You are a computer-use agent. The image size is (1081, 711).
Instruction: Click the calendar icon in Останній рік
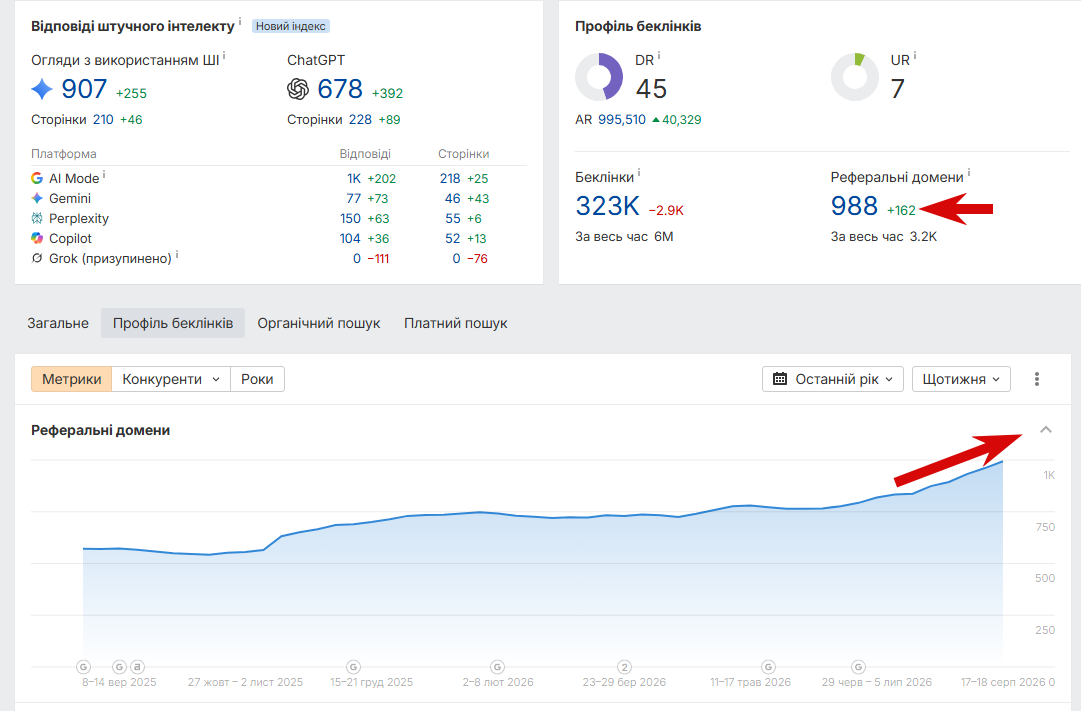pyautogui.click(x=780, y=379)
